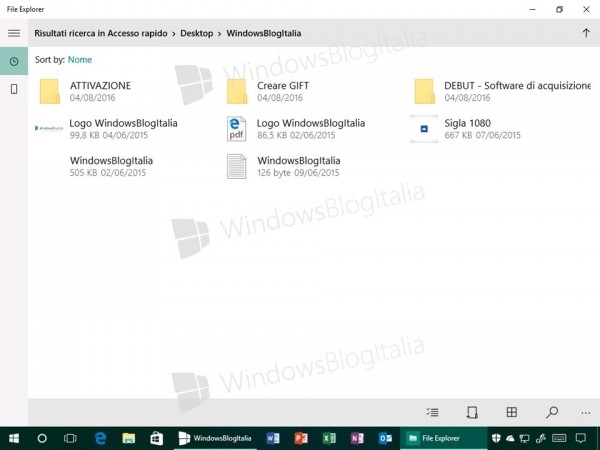The height and width of the screenshot is (450, 600).
Task: Go up one folder level arrow
Action: [586, 33]
